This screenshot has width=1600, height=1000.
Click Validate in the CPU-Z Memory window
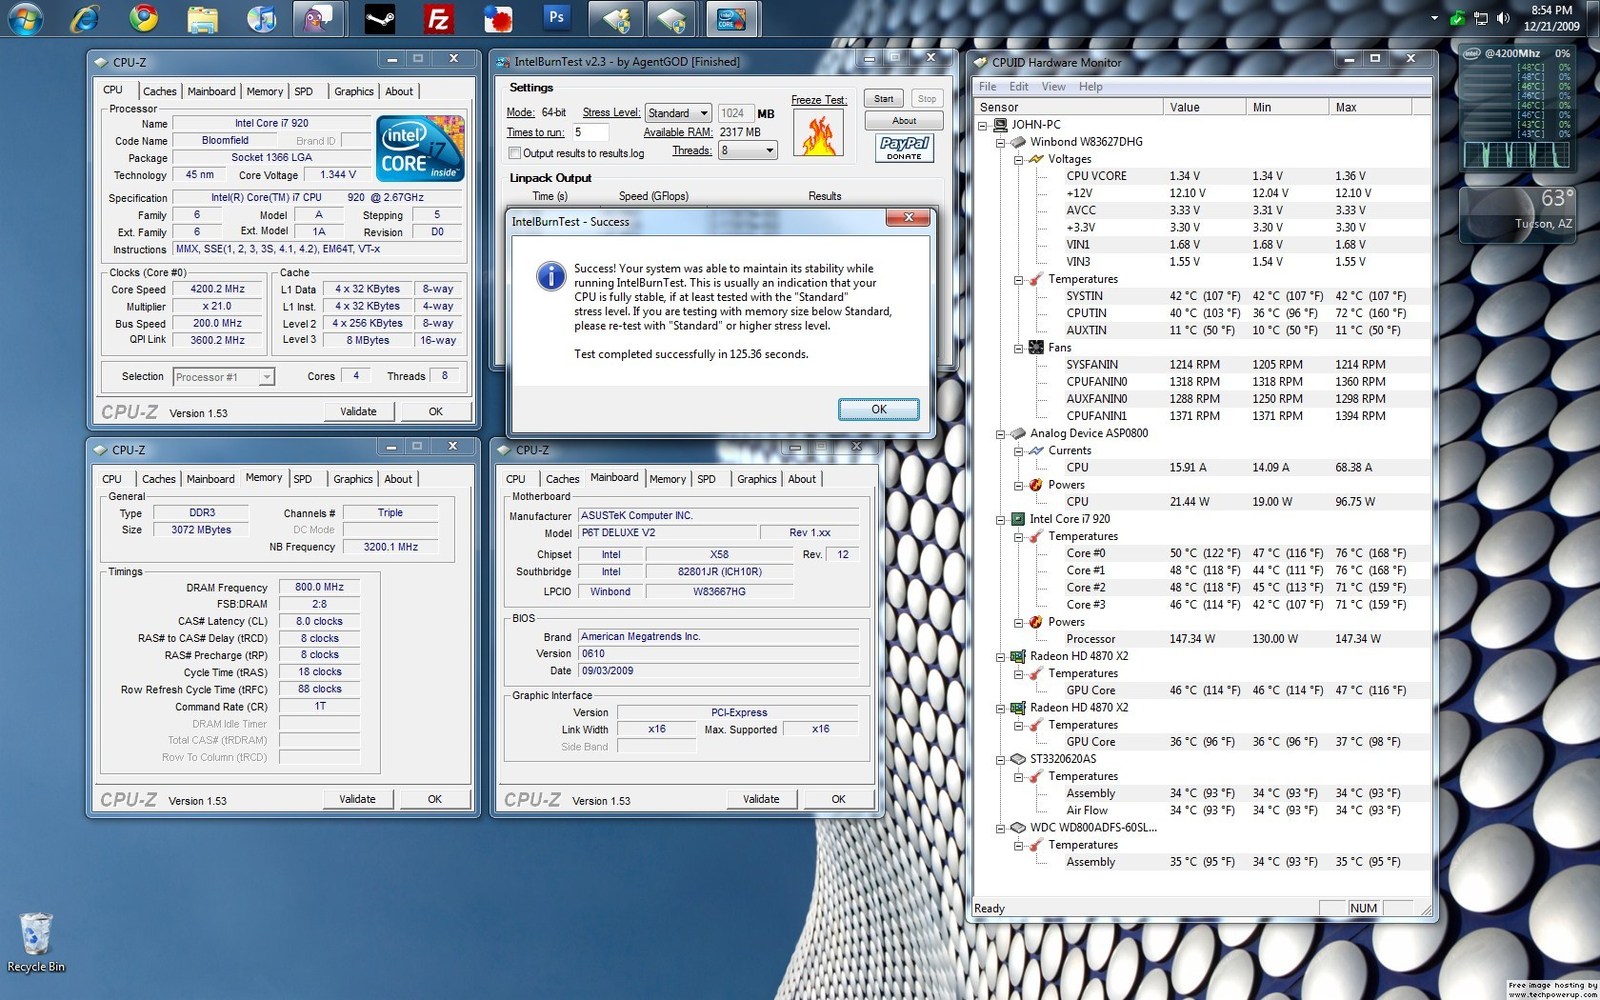pos(357,799)
